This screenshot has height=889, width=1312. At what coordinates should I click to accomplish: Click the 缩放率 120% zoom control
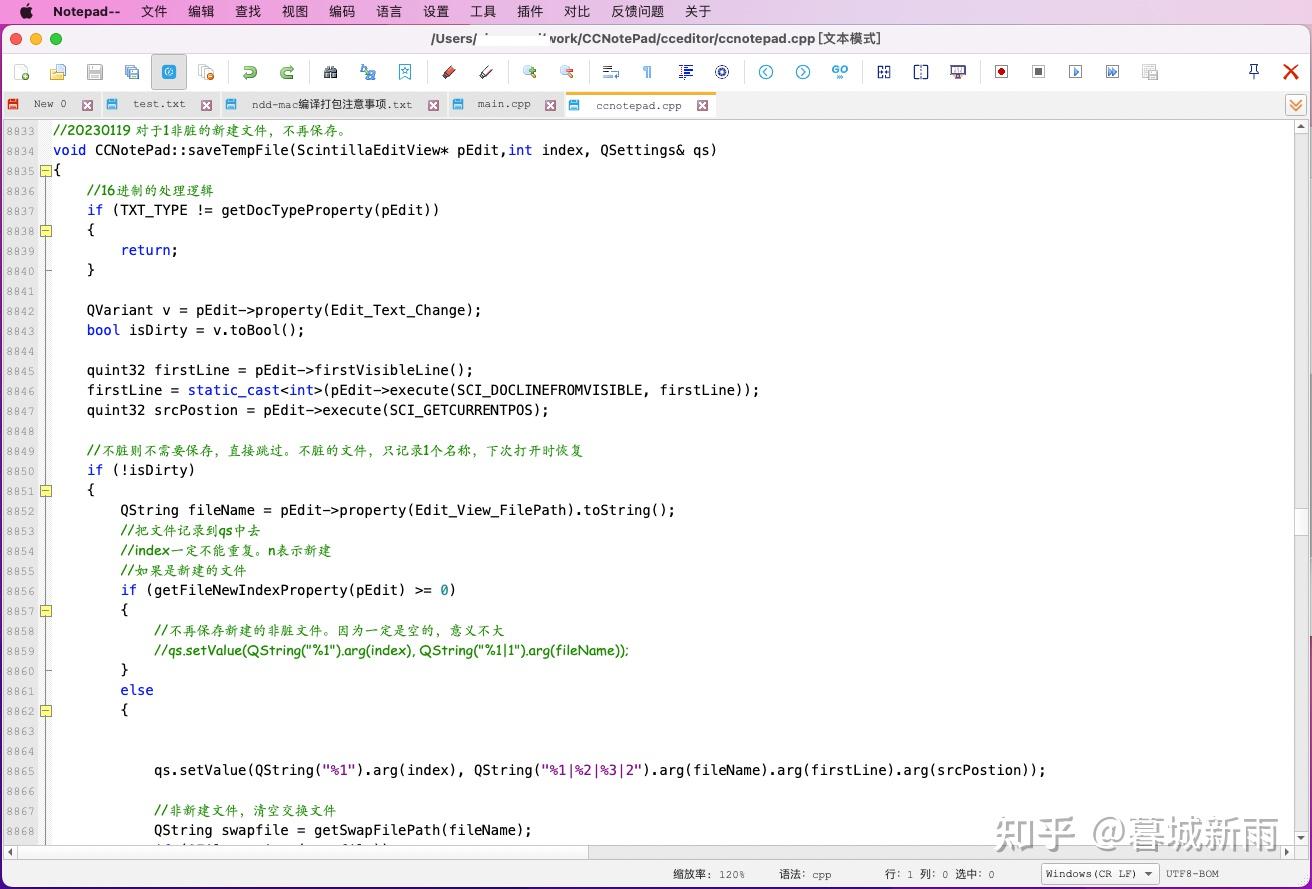710,873
